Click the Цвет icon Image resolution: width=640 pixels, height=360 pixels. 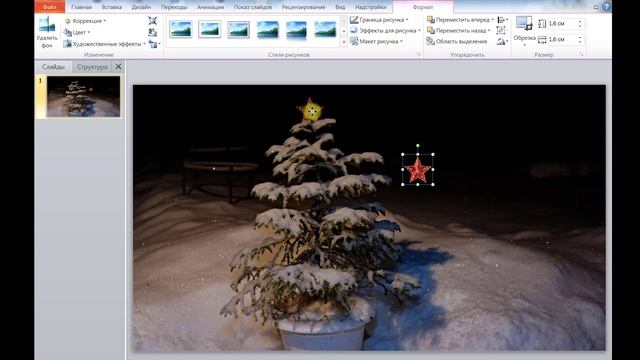(68, 32)
